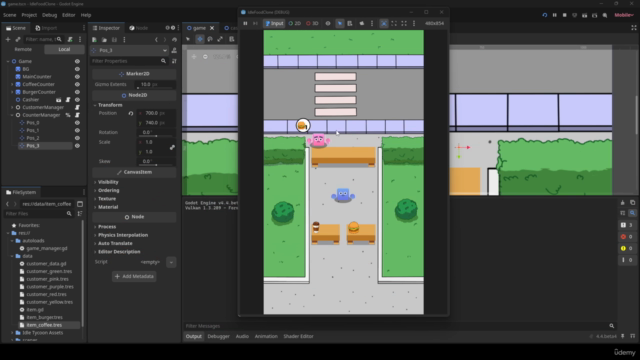Choose Scale Mode in viewport toolbar

click(x=220, y=39)
